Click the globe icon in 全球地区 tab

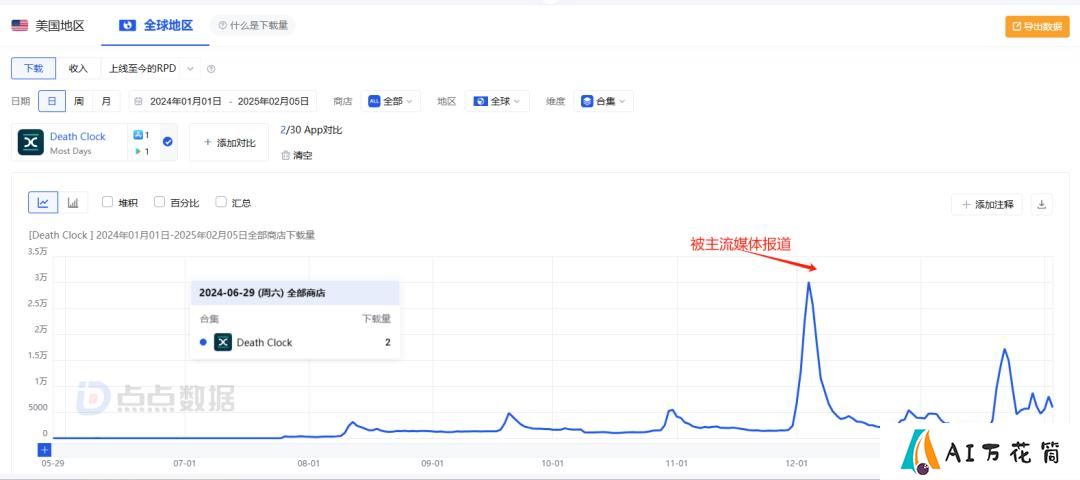coord(127,25)
